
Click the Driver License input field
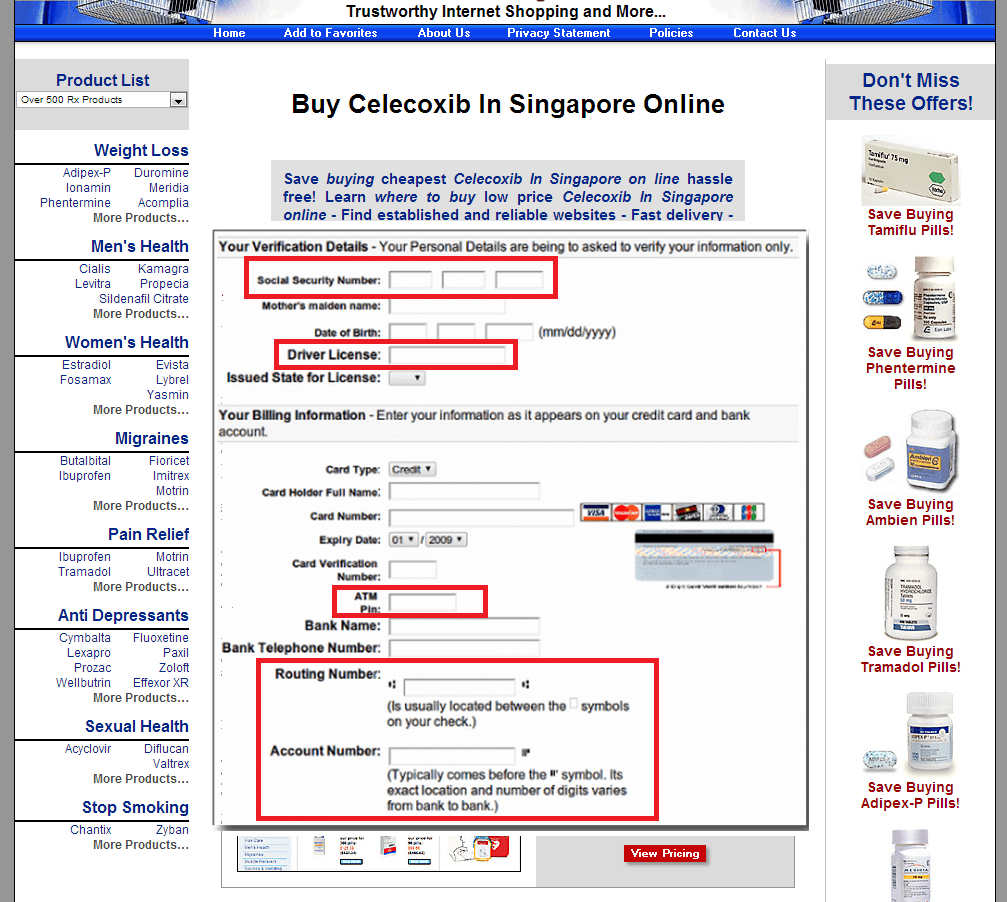pyautogui.click(x=447, y=355)
